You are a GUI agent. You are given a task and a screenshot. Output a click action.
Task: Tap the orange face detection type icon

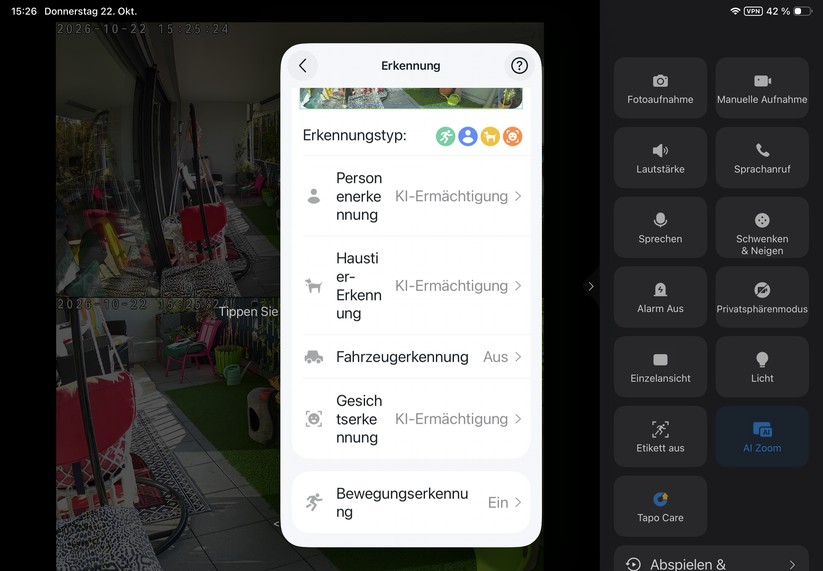513,136
